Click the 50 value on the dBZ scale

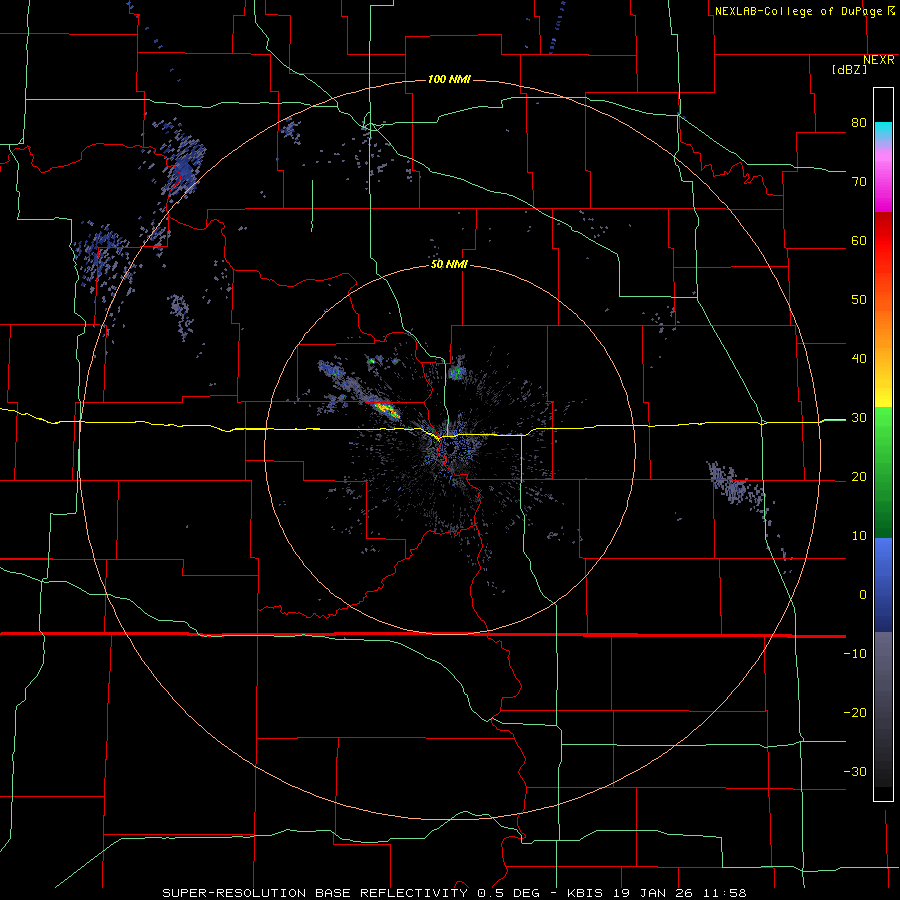(x=859, y=300)
